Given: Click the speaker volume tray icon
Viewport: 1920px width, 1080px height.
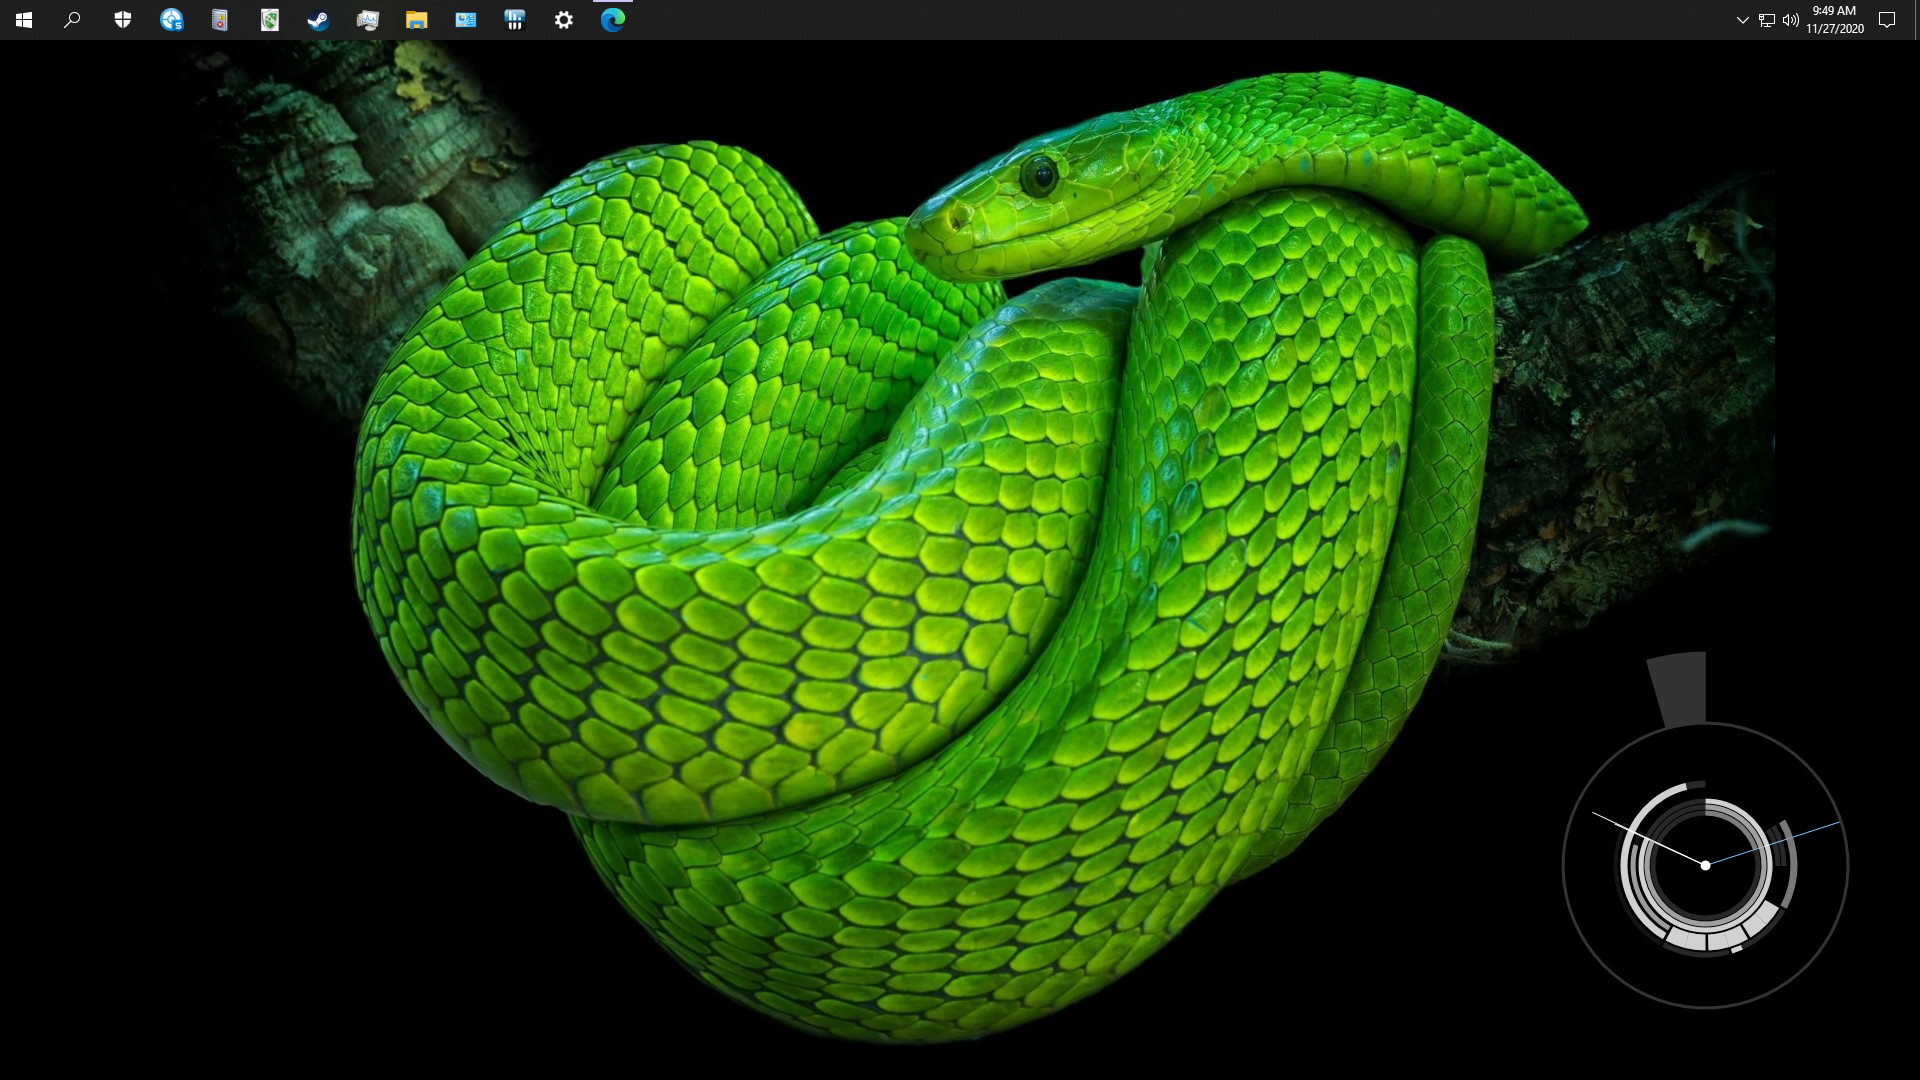Looking at the screenshot, I should (x=1790, y=20).
